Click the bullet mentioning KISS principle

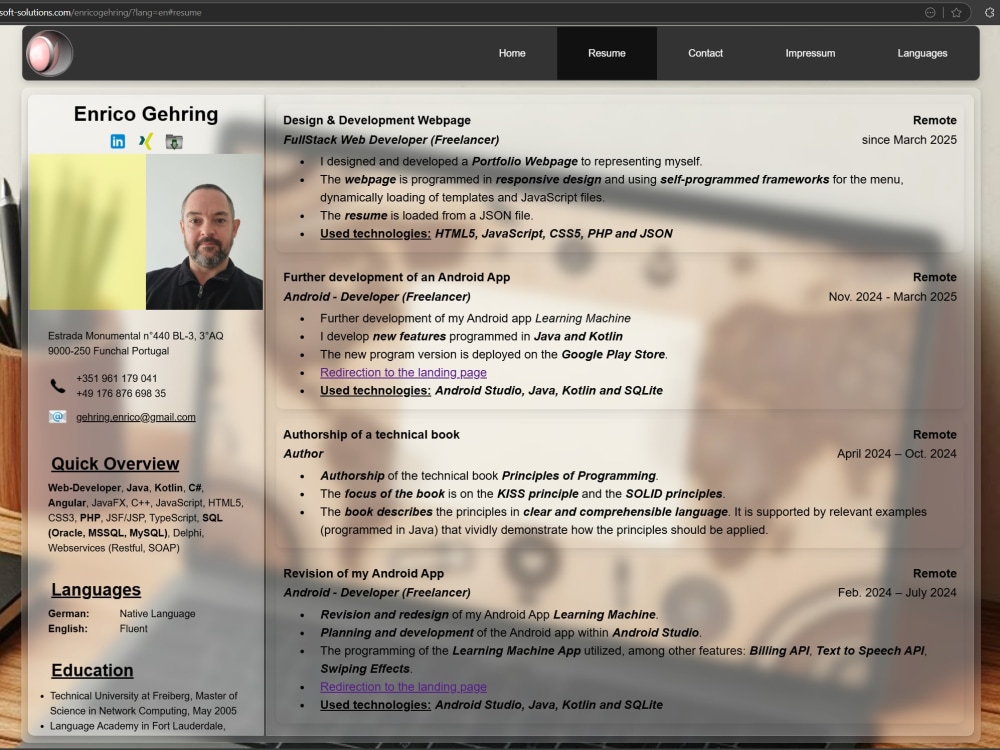(x=522, y=494)
